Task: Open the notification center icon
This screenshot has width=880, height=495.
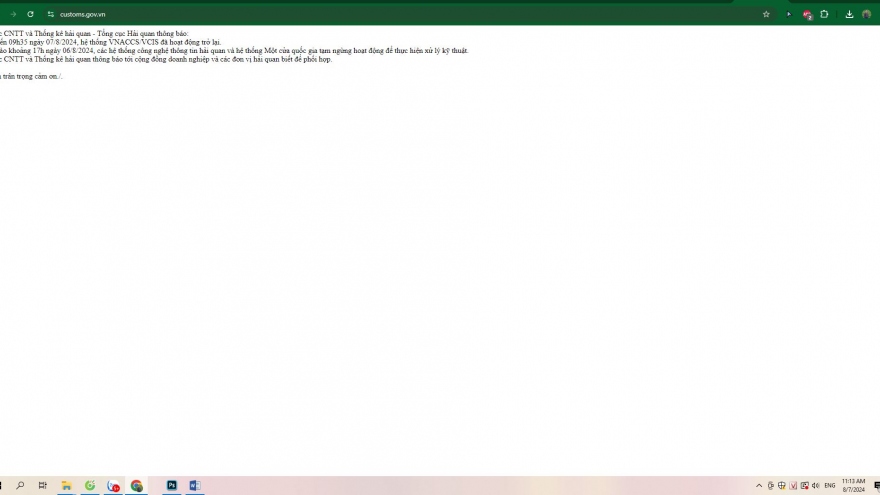Action: pyautogui.click(x=876, y=485)
